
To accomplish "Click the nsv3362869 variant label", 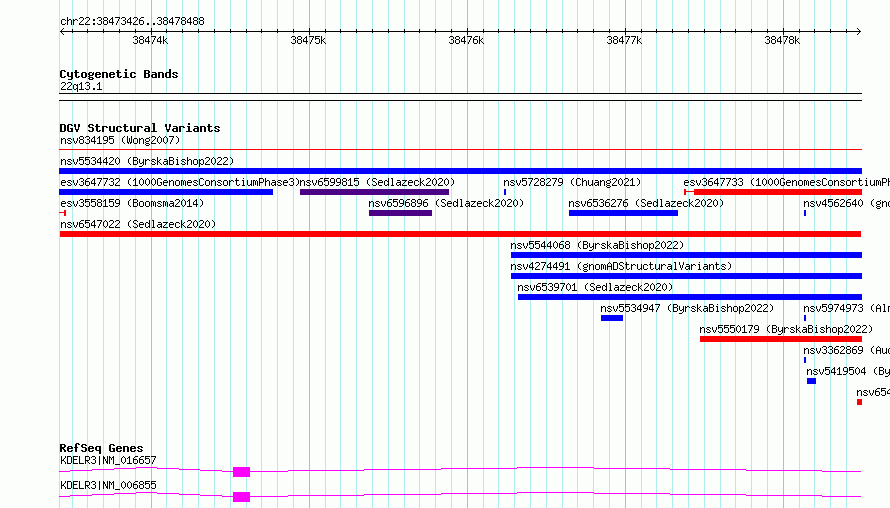I will click(846, 350).
